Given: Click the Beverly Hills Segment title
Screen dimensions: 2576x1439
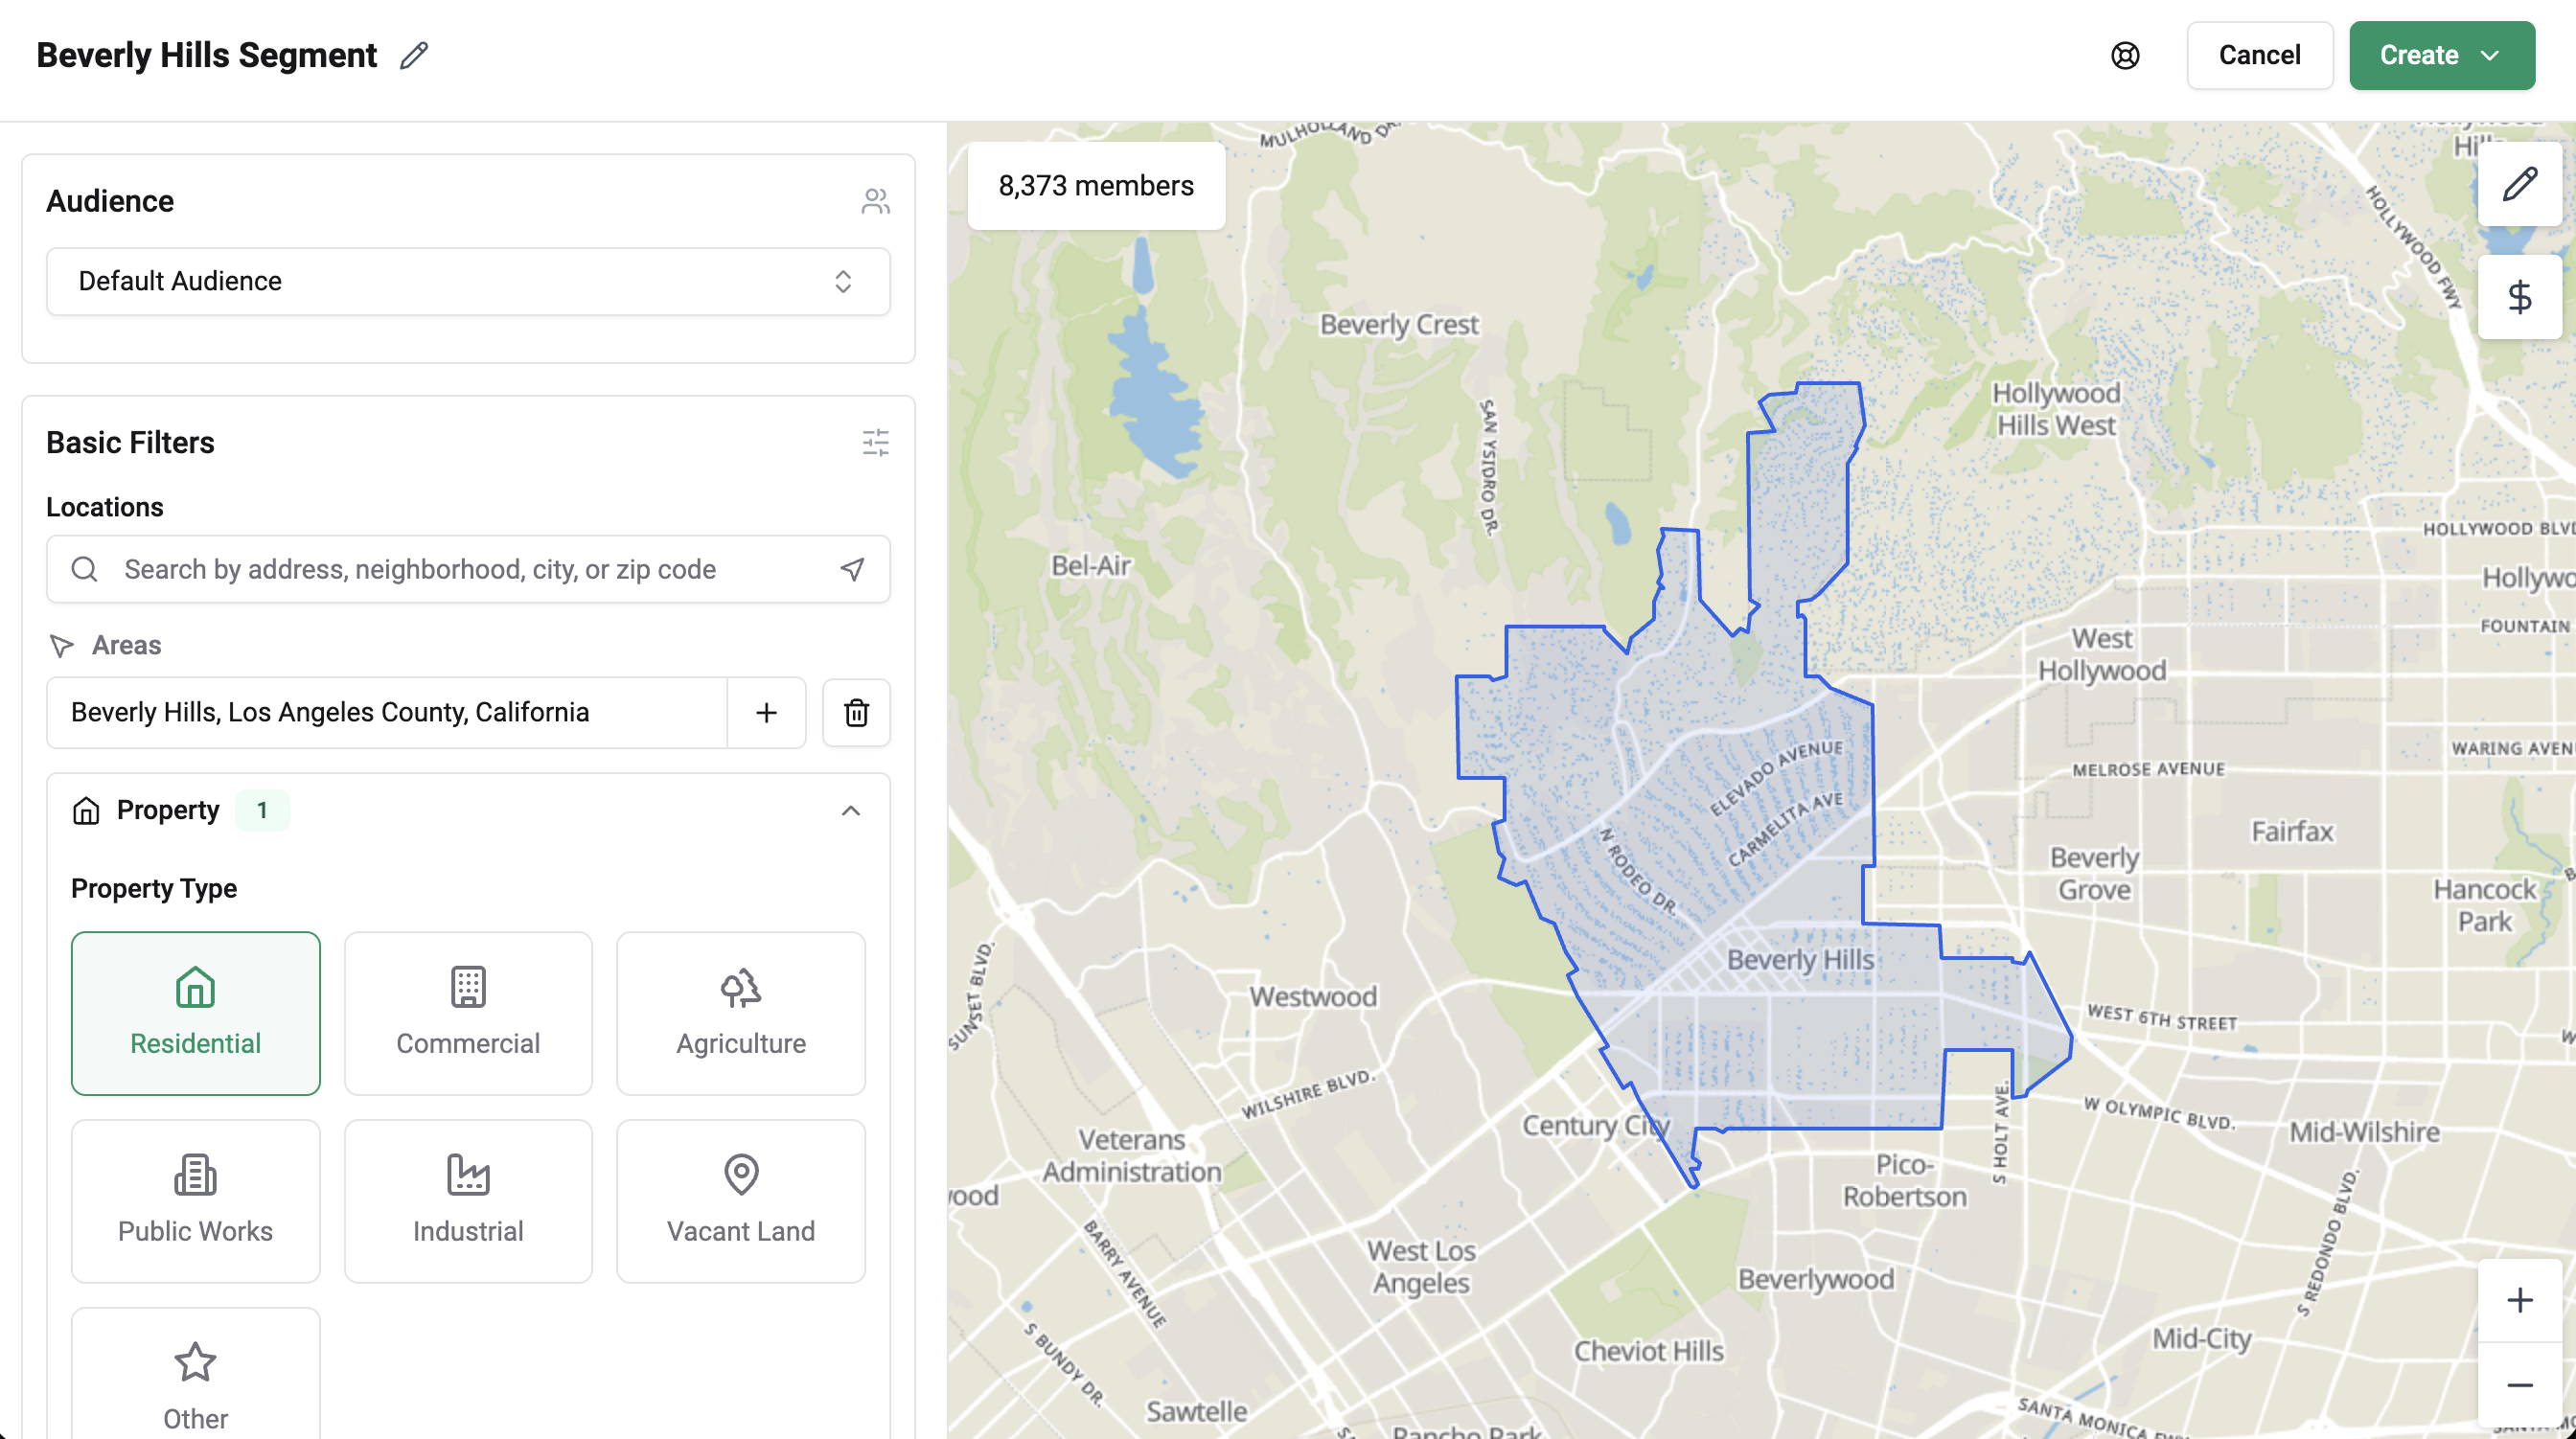Looking at the screenshot, I should (x=207, y=55).
